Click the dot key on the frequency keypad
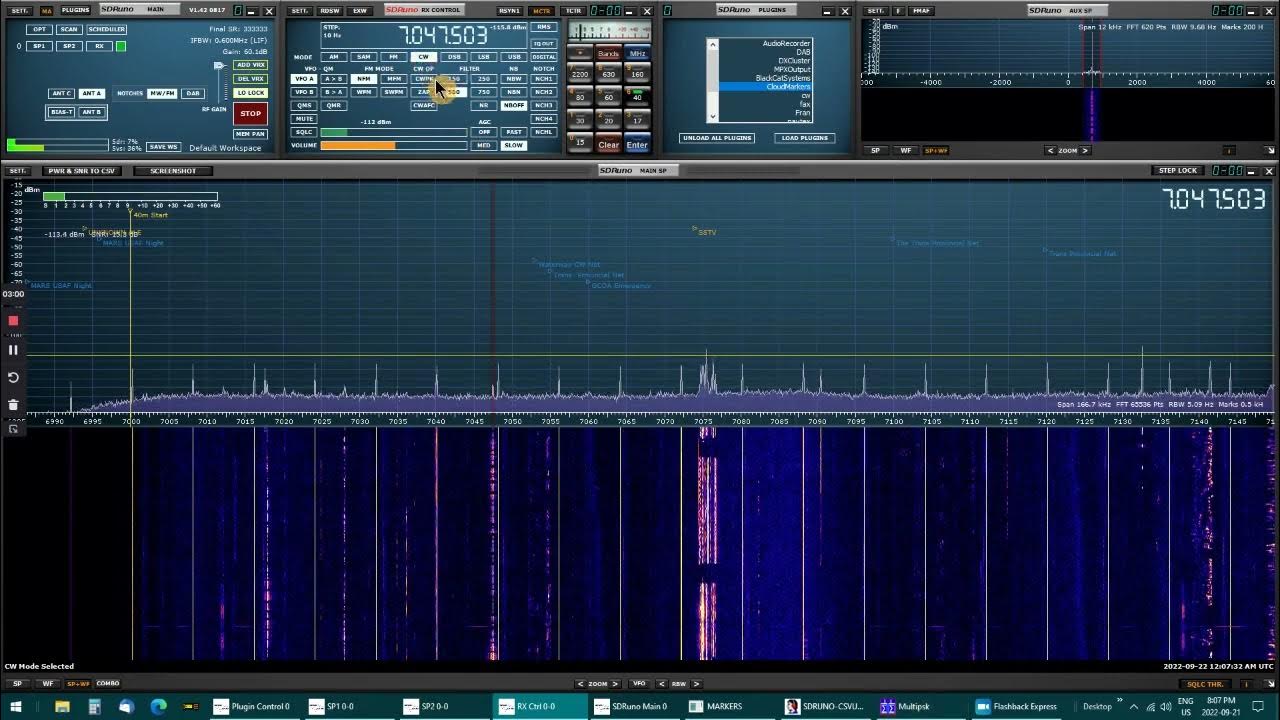Image resolution: width=1280 pixels, height=720 pixels. [x=580, y=53]
